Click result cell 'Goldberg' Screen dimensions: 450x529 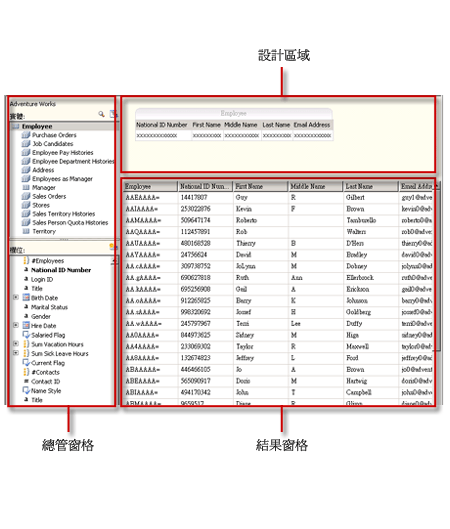coord(358,312)
